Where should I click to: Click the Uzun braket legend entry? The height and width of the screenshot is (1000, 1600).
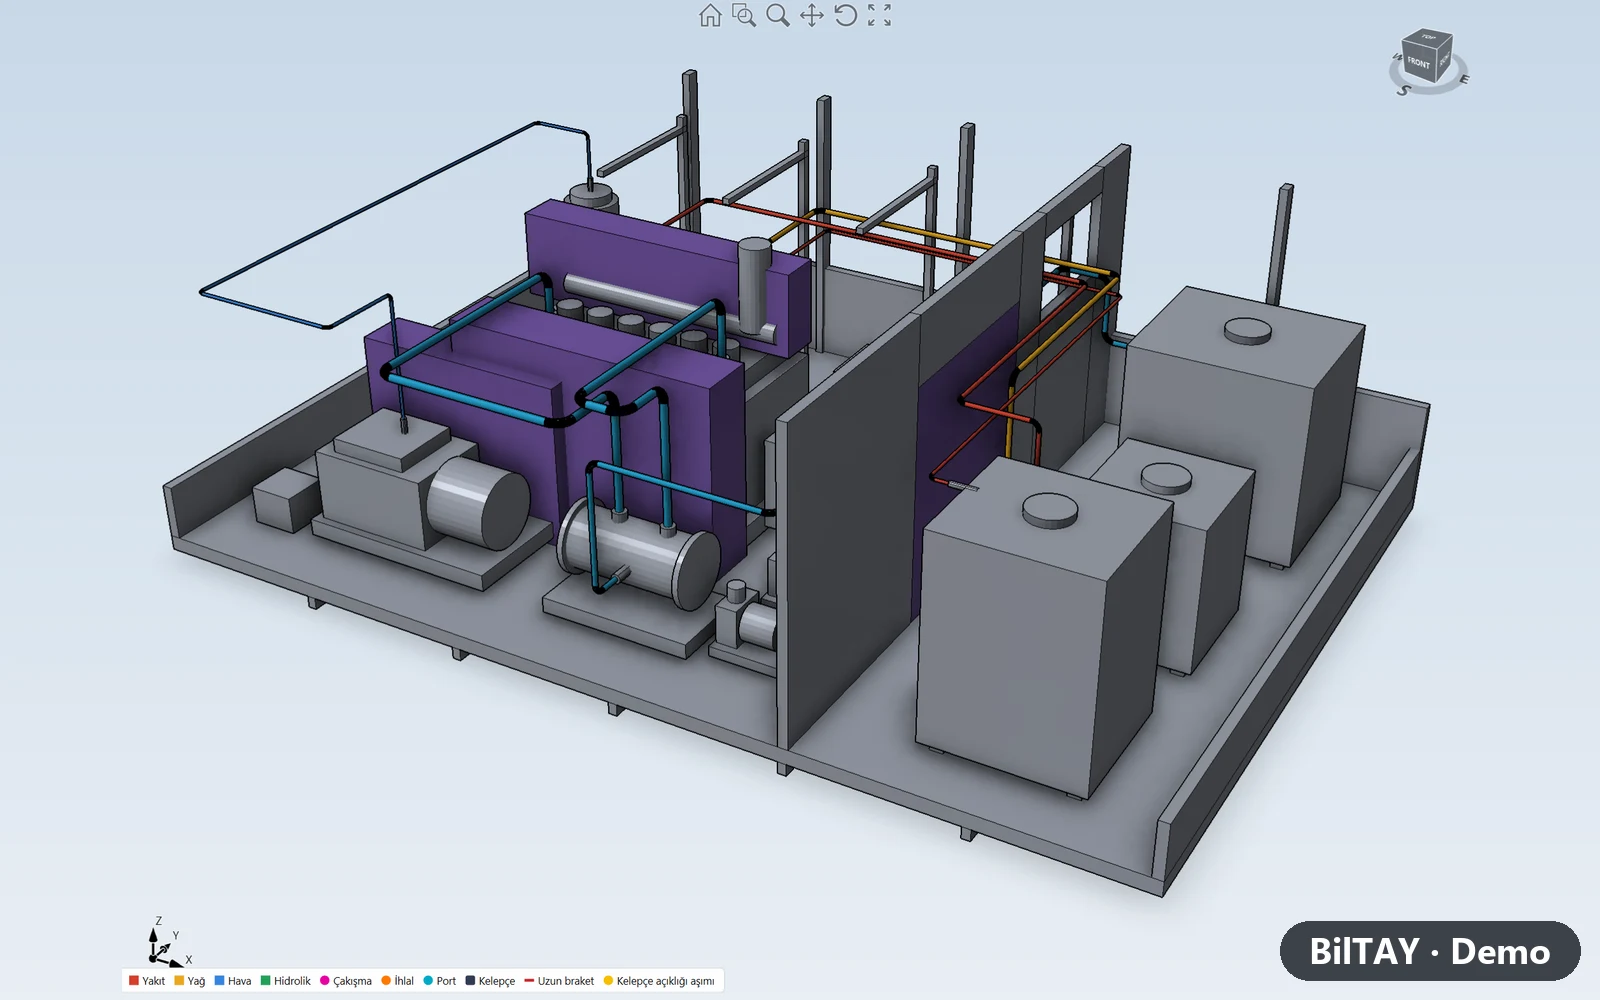click(559, 981)
